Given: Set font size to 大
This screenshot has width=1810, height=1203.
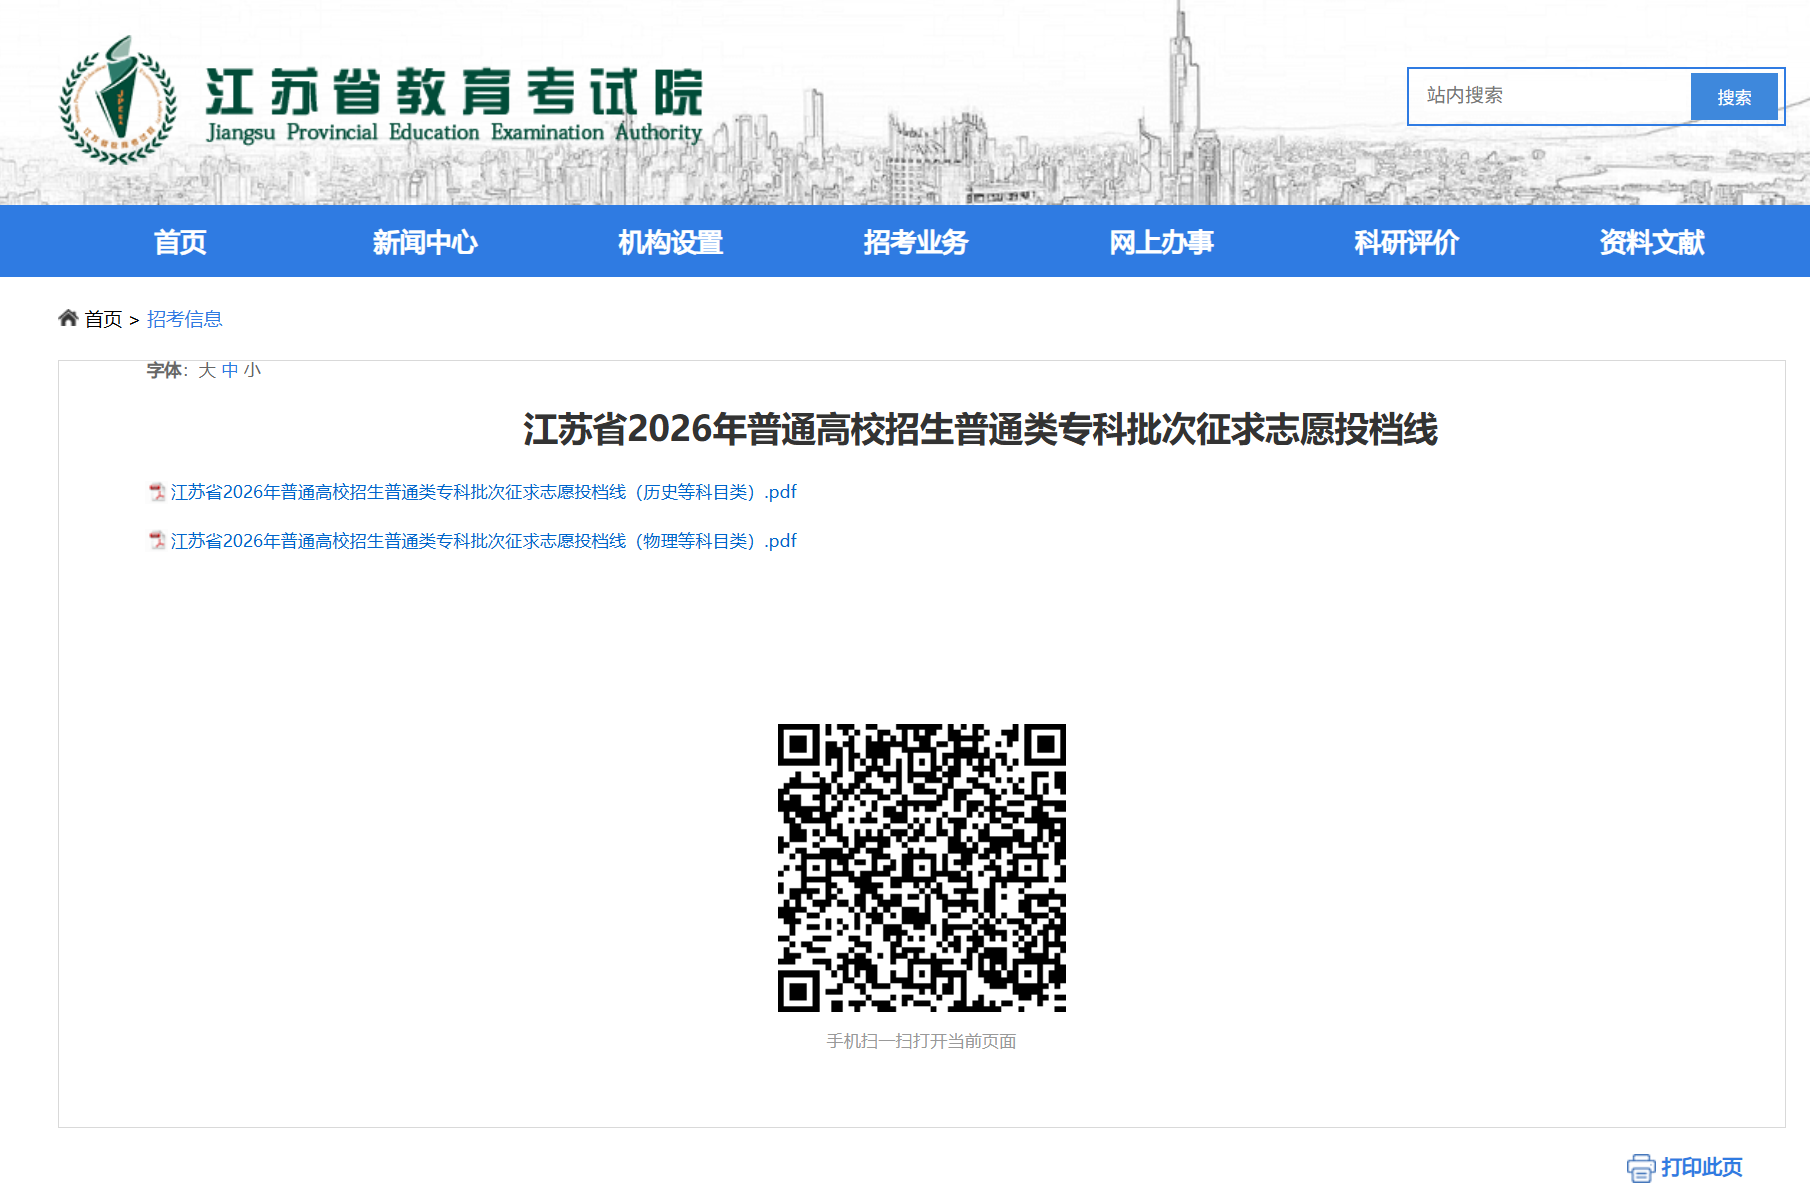Looking at the screenshot, I should tap(207, 370).
